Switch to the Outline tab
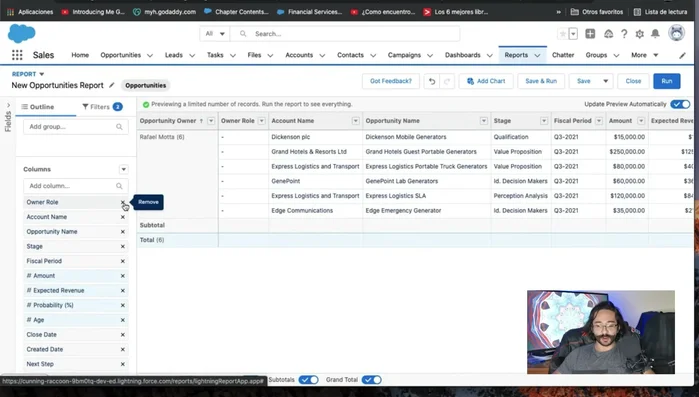 click(x=38, y=107)
